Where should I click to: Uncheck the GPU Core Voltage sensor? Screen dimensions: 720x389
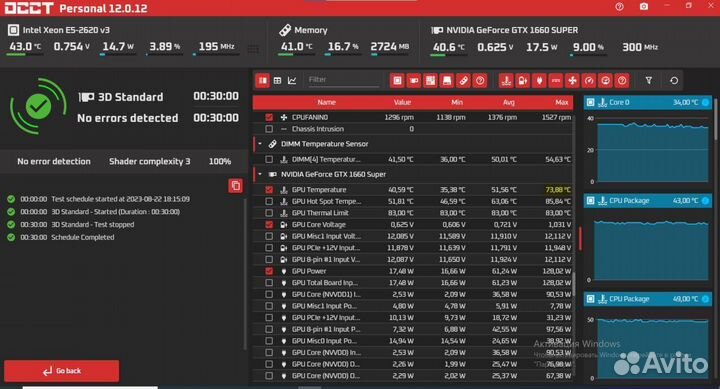pos(269,225)
